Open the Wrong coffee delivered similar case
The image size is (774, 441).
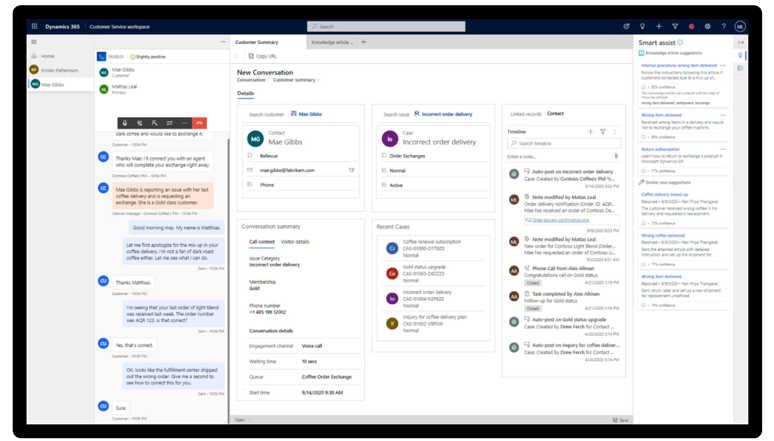click(x=662, y=236)
